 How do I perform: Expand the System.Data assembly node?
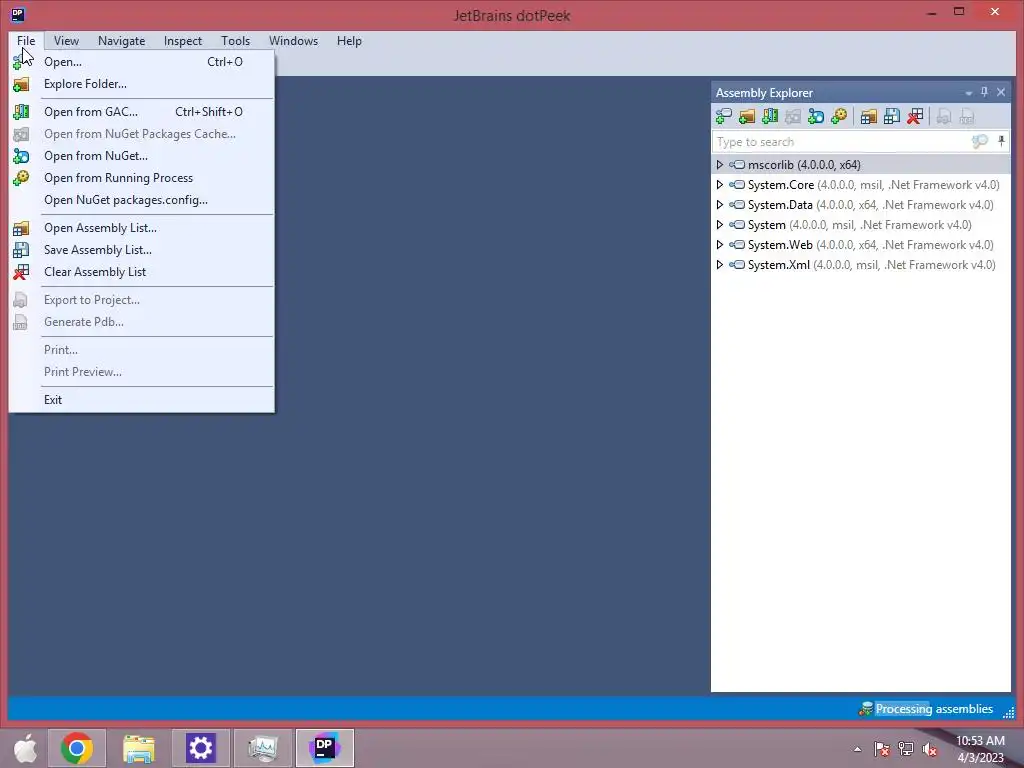click(720, 205)
